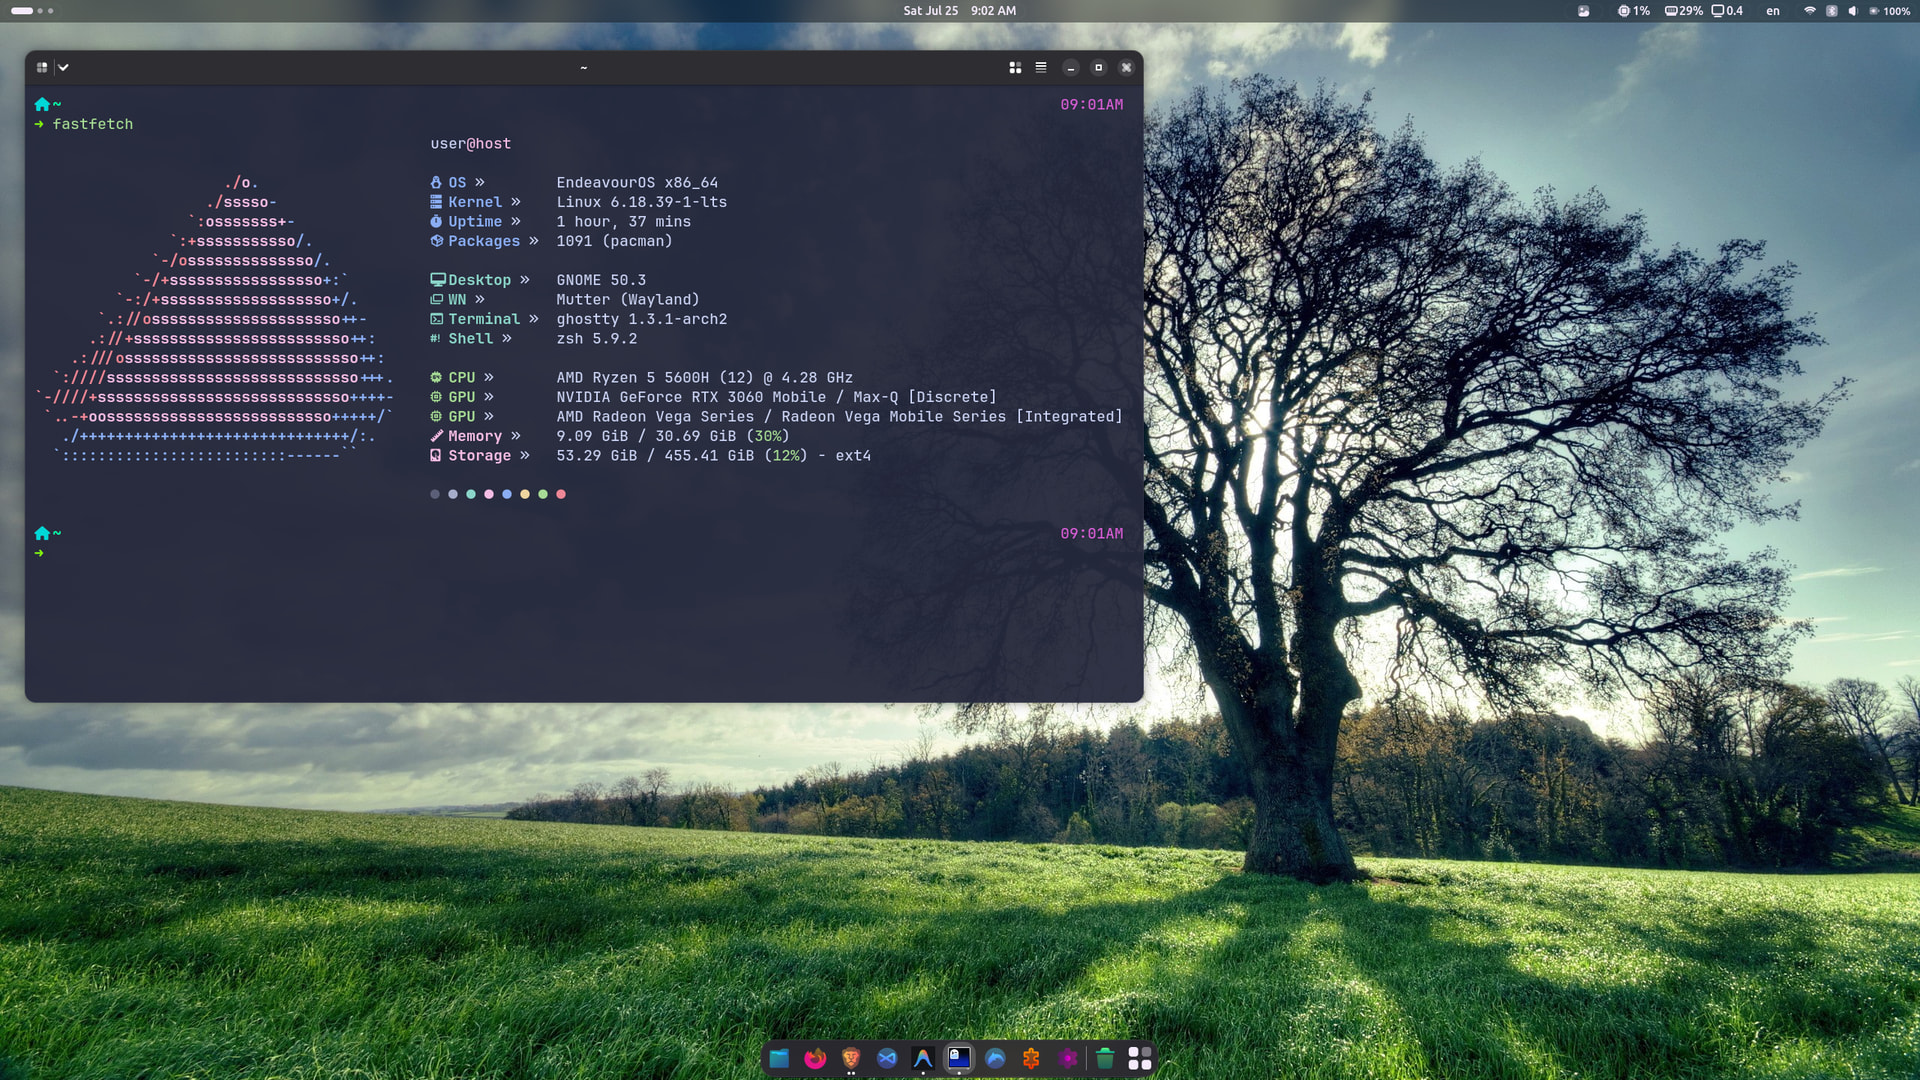This screenshot has height=1080, width=1920.
Task: Open the rainbow 'A' app in the dock
Action: tap(923, 1058)
